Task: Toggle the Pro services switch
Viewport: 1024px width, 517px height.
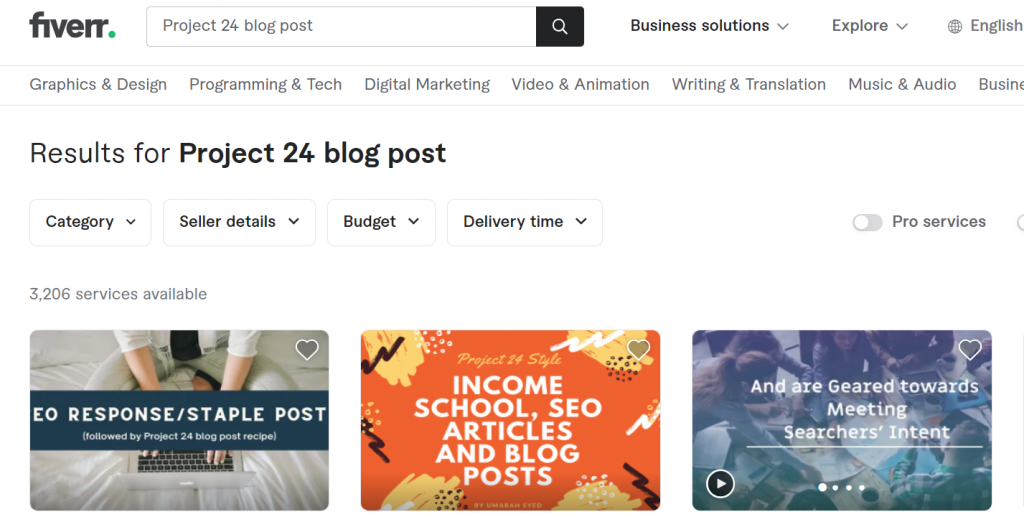Action: 867,222
